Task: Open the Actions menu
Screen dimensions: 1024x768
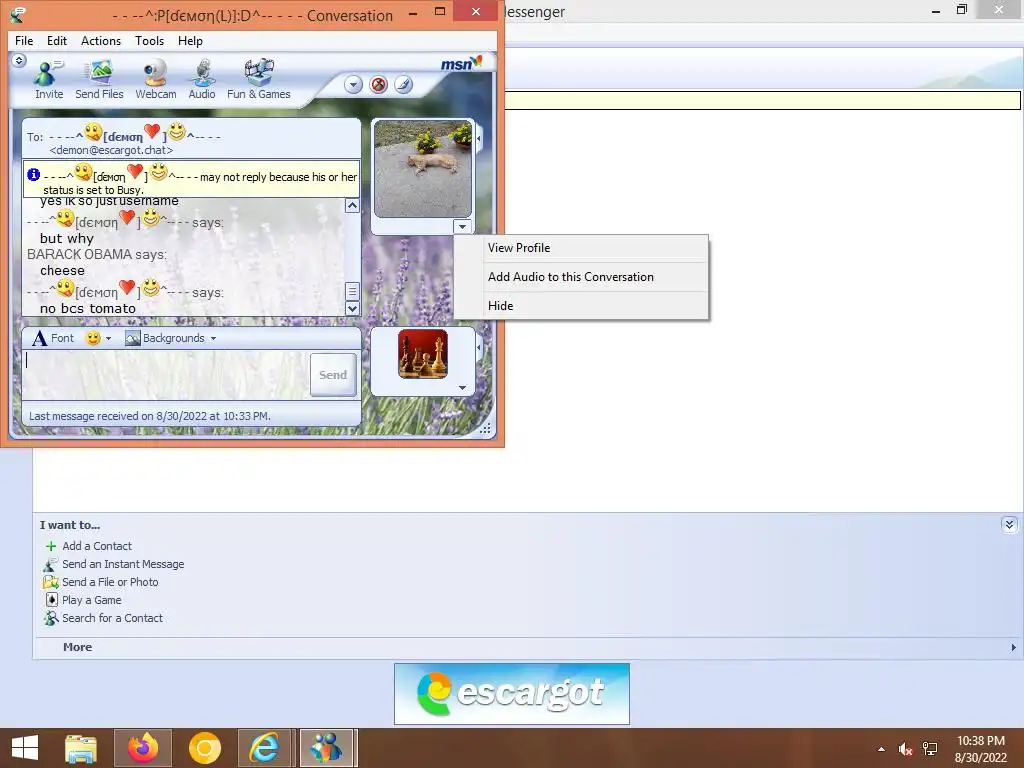Action: [x=101, y=40]
